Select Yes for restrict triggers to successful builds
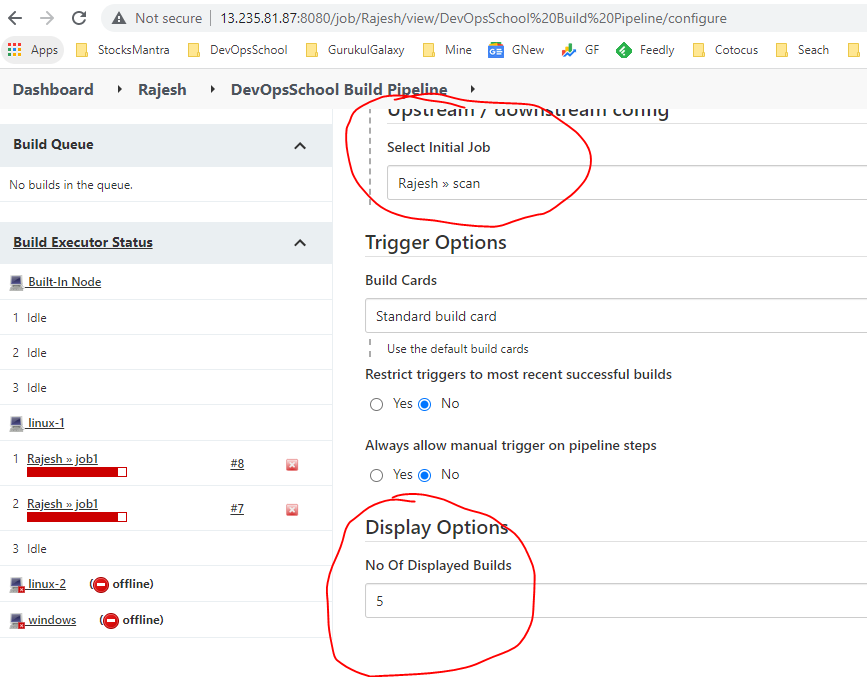Image resolution: width=867 pixels, height=677 pixels. (376, 404)
